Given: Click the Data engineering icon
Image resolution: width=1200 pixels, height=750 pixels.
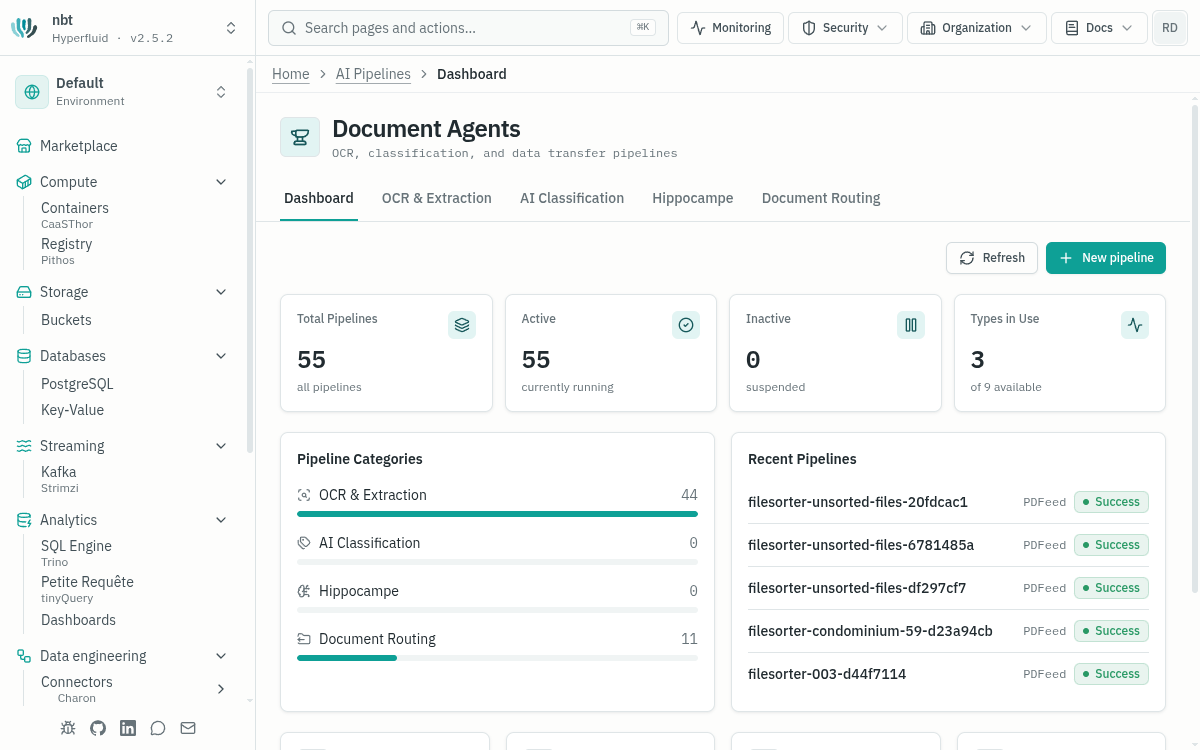Looking at the screenshot, I should click(24, 656).
